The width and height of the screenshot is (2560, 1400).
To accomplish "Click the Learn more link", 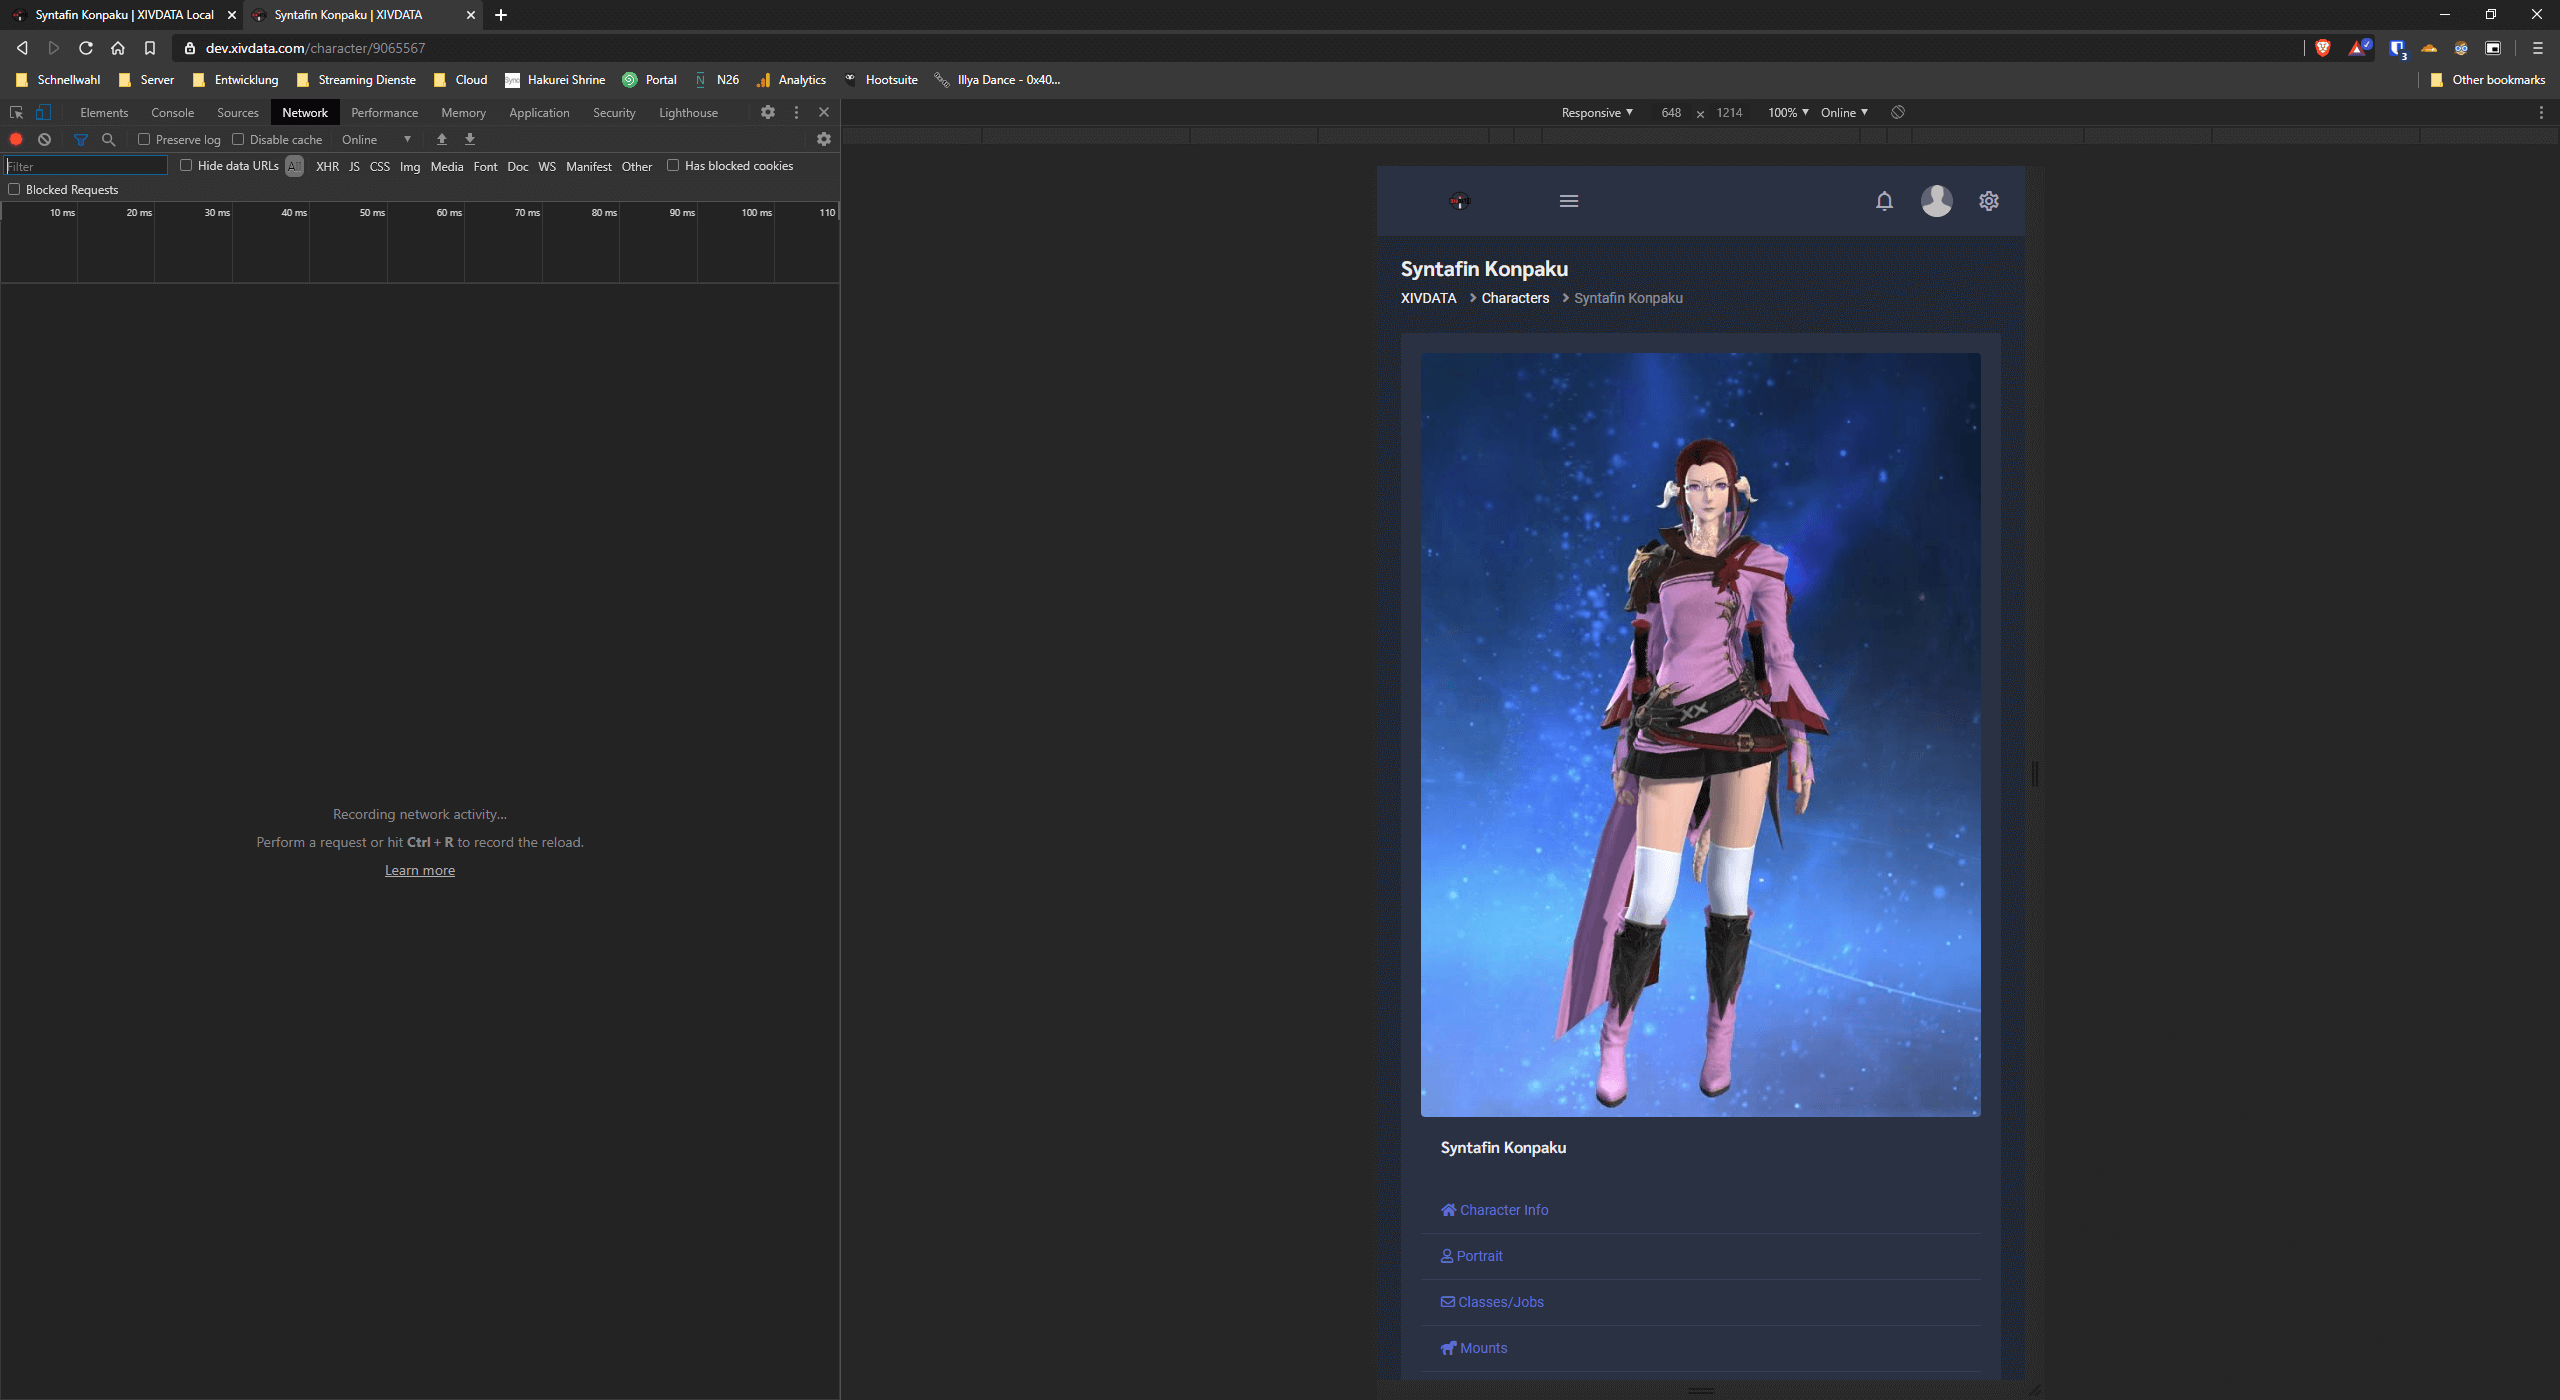I will coord(420,871).
